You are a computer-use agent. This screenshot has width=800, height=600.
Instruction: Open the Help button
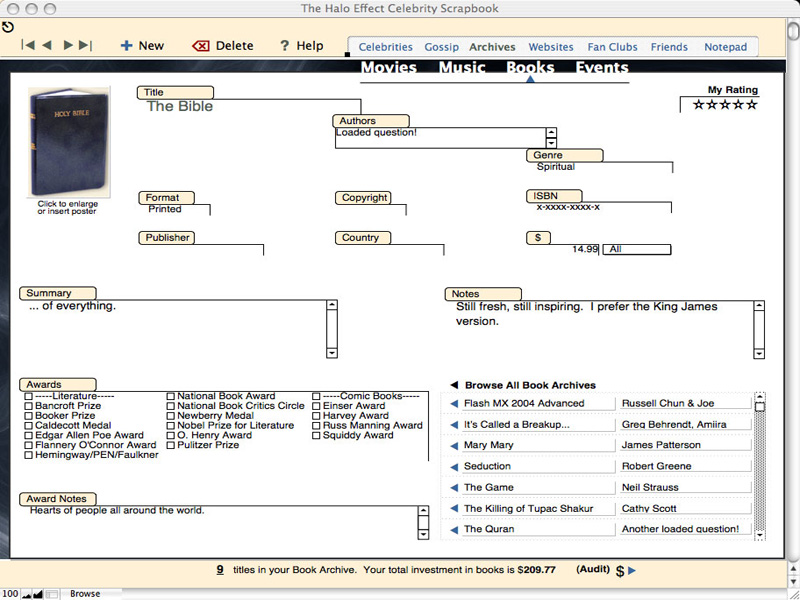coord(302,46)
